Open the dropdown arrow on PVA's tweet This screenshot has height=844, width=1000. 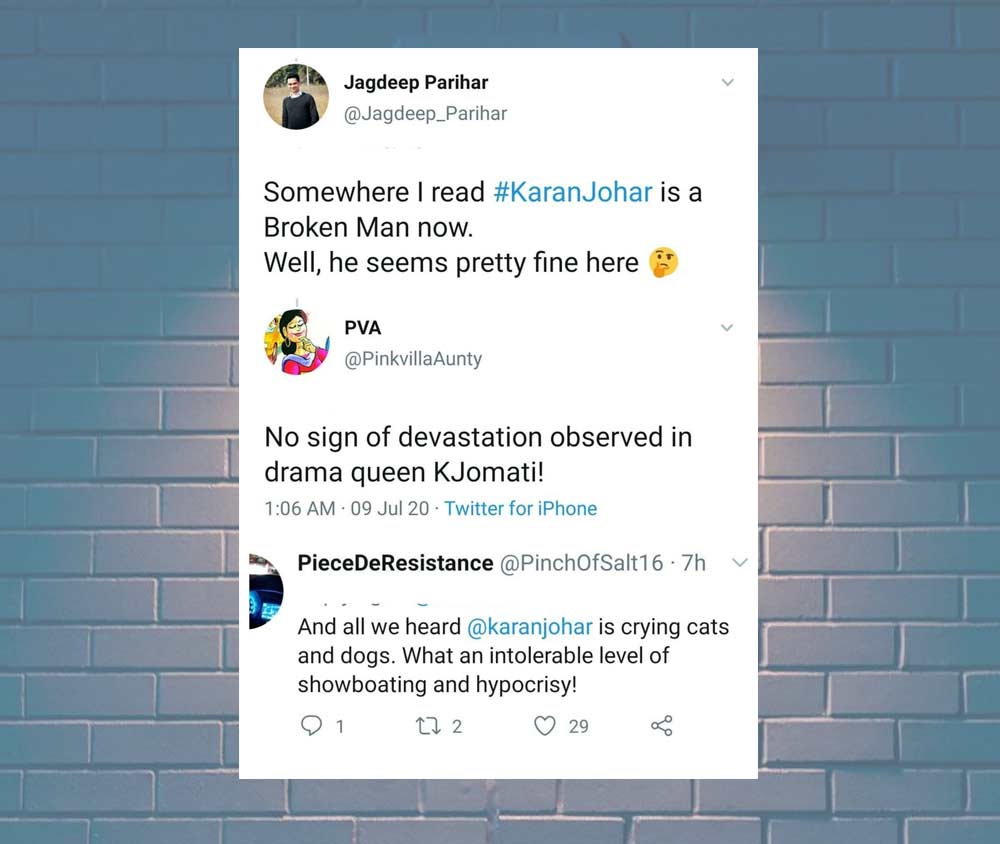(727, 328)
